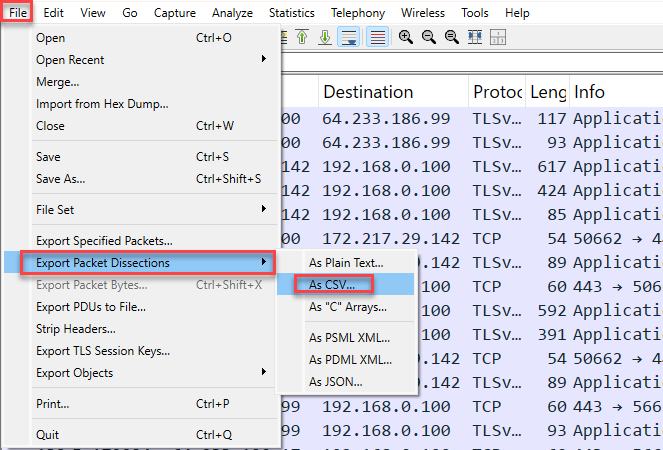663x450 pixels.
Task: Open the Statistics menu
Action: [291, 13]
